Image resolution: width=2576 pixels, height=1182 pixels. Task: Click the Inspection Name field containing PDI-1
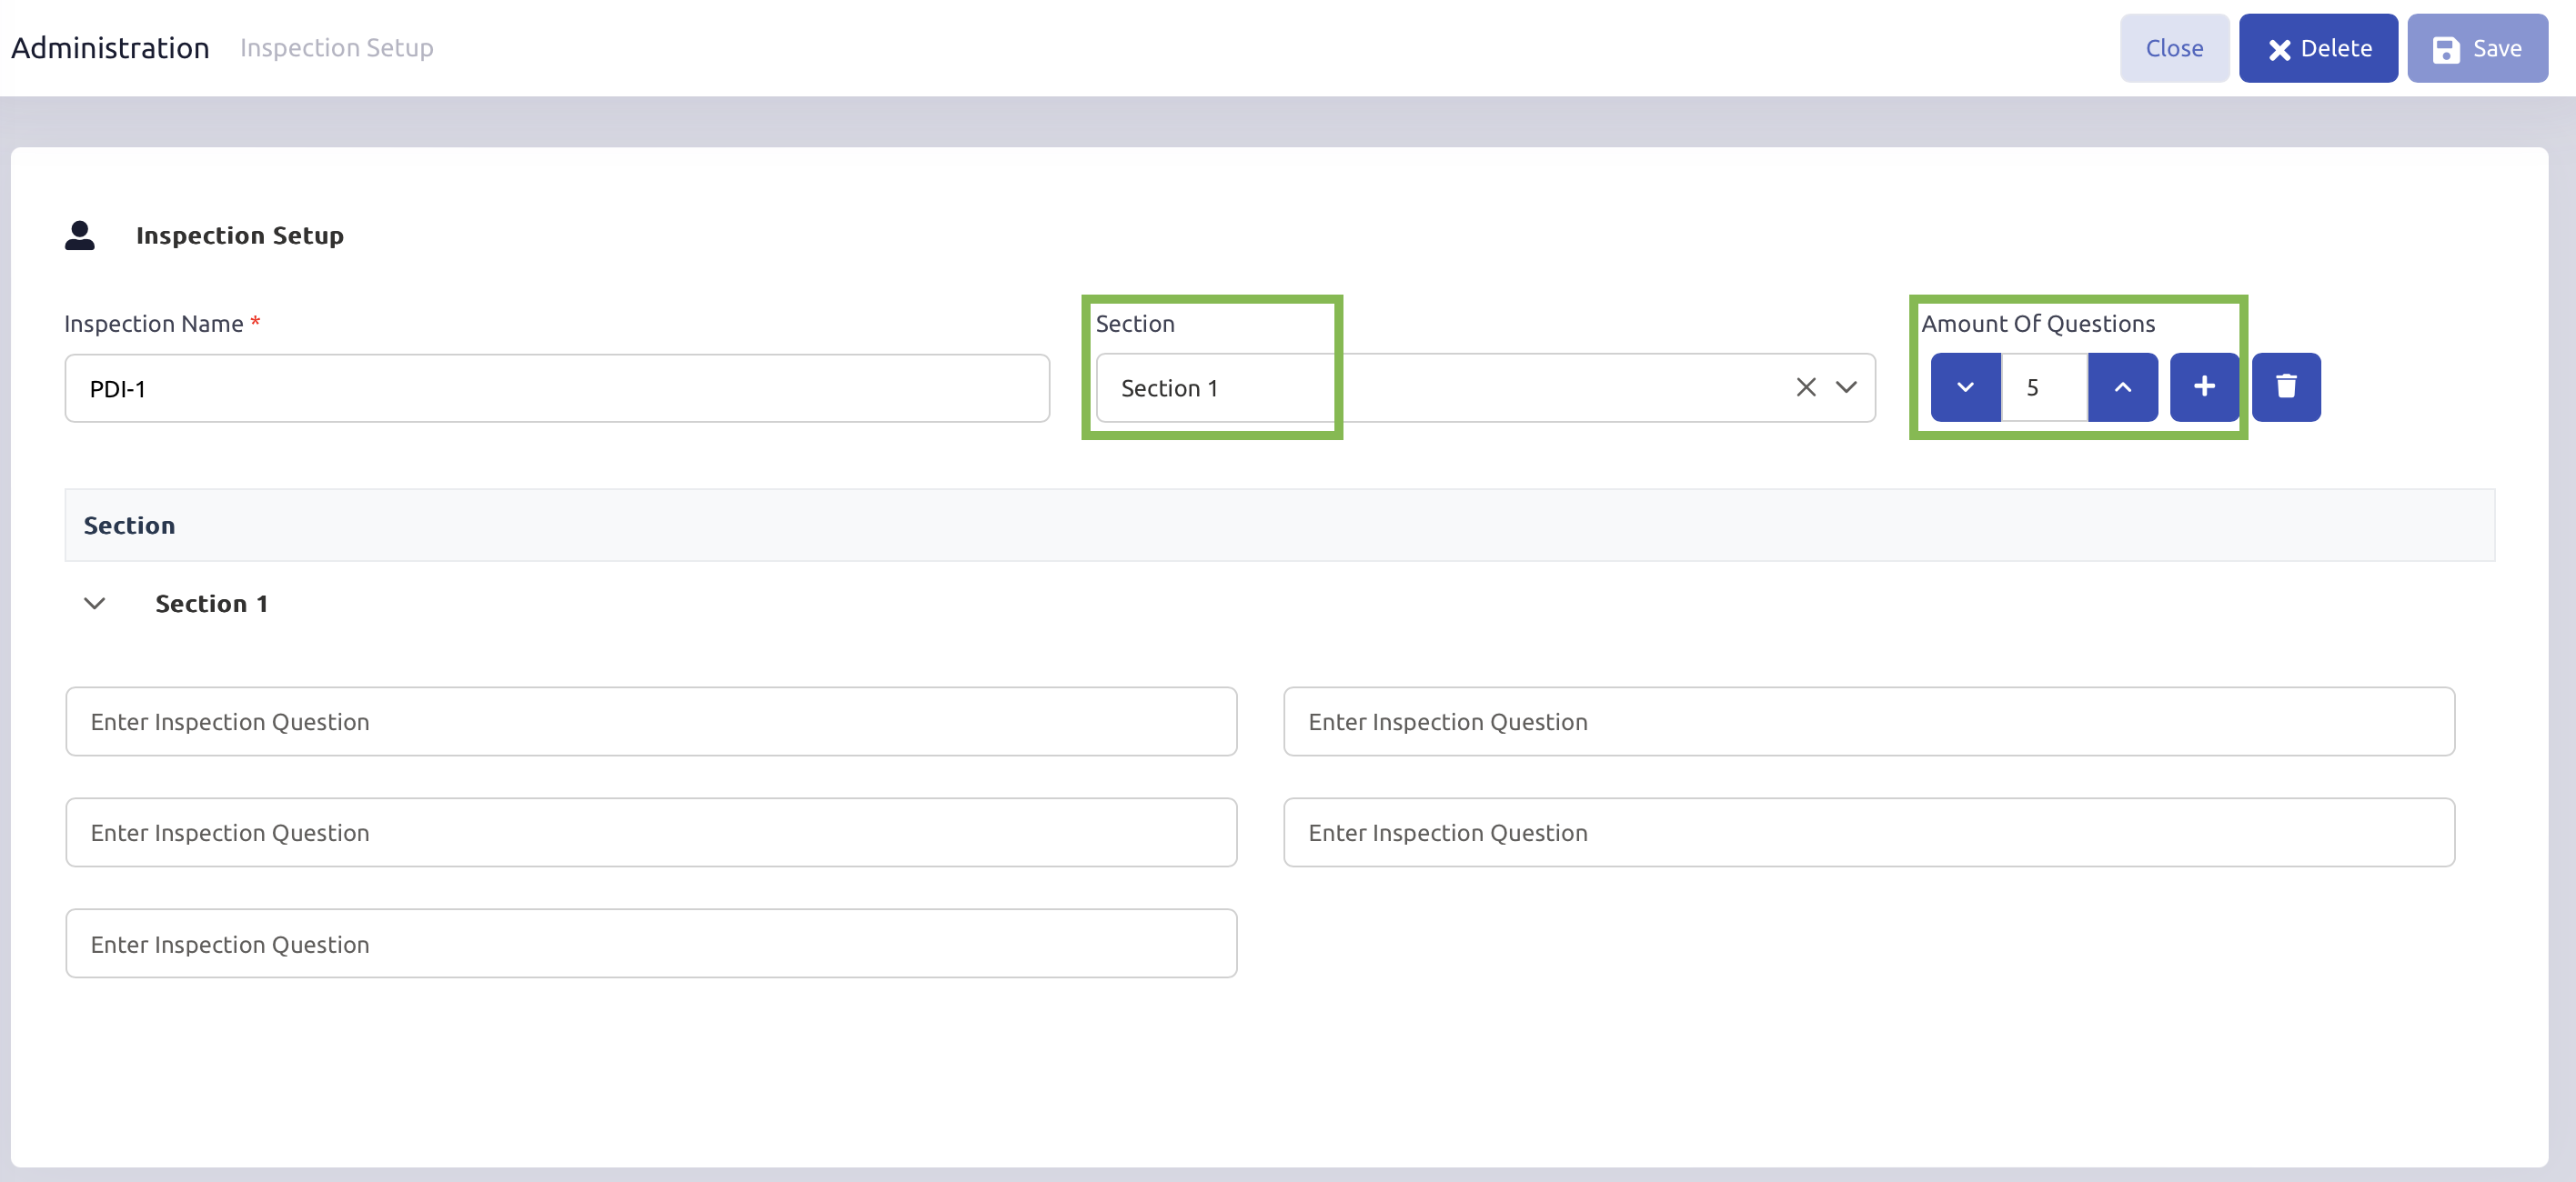pyautogui.click(x=556, y=388)
